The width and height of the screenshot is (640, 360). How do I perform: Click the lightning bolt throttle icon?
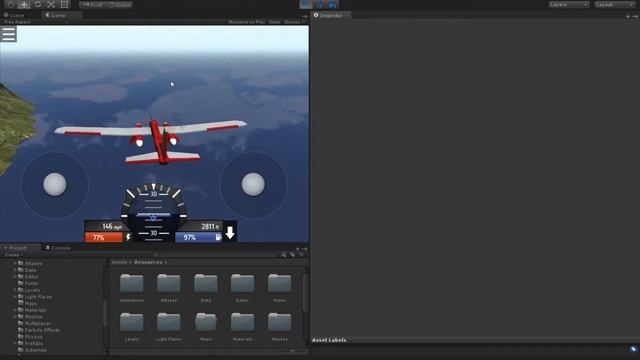[x=128, y=237]
